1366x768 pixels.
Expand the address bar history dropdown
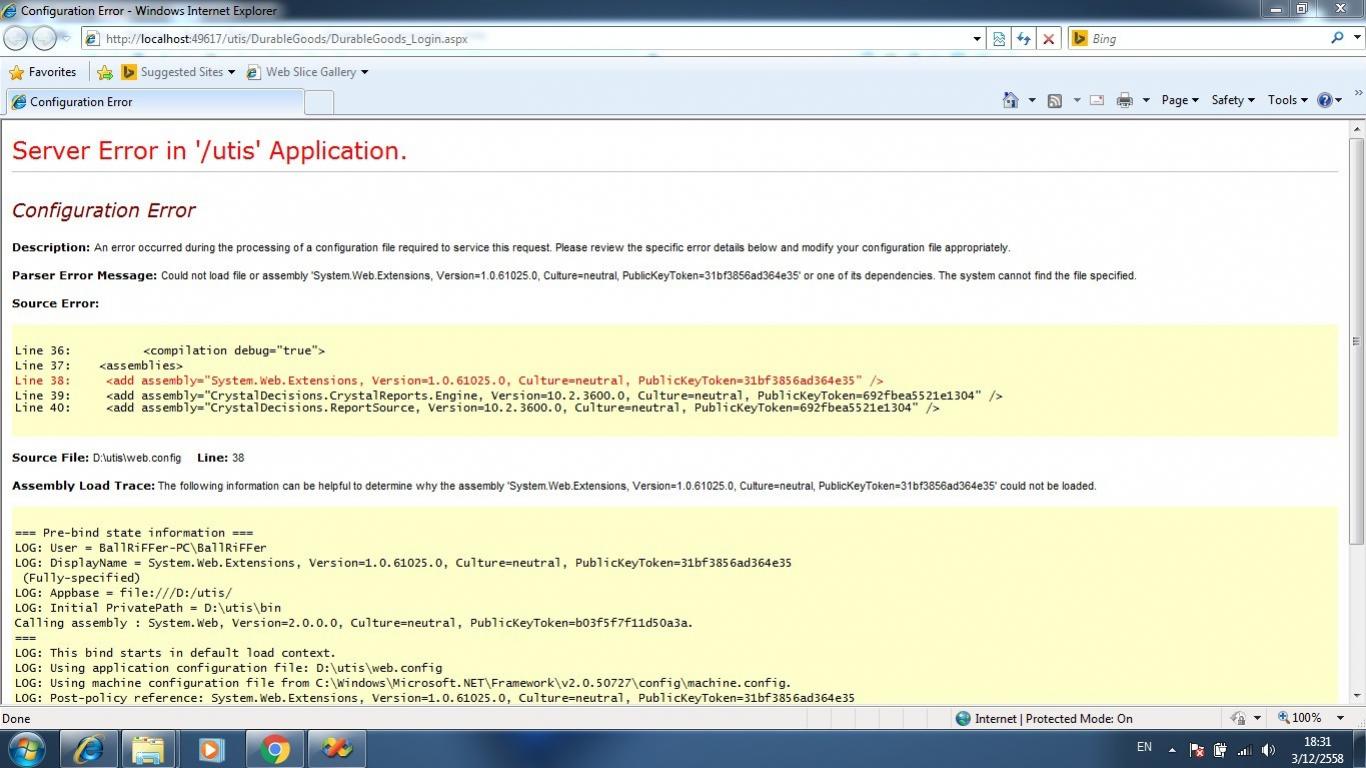pos(977,38)
